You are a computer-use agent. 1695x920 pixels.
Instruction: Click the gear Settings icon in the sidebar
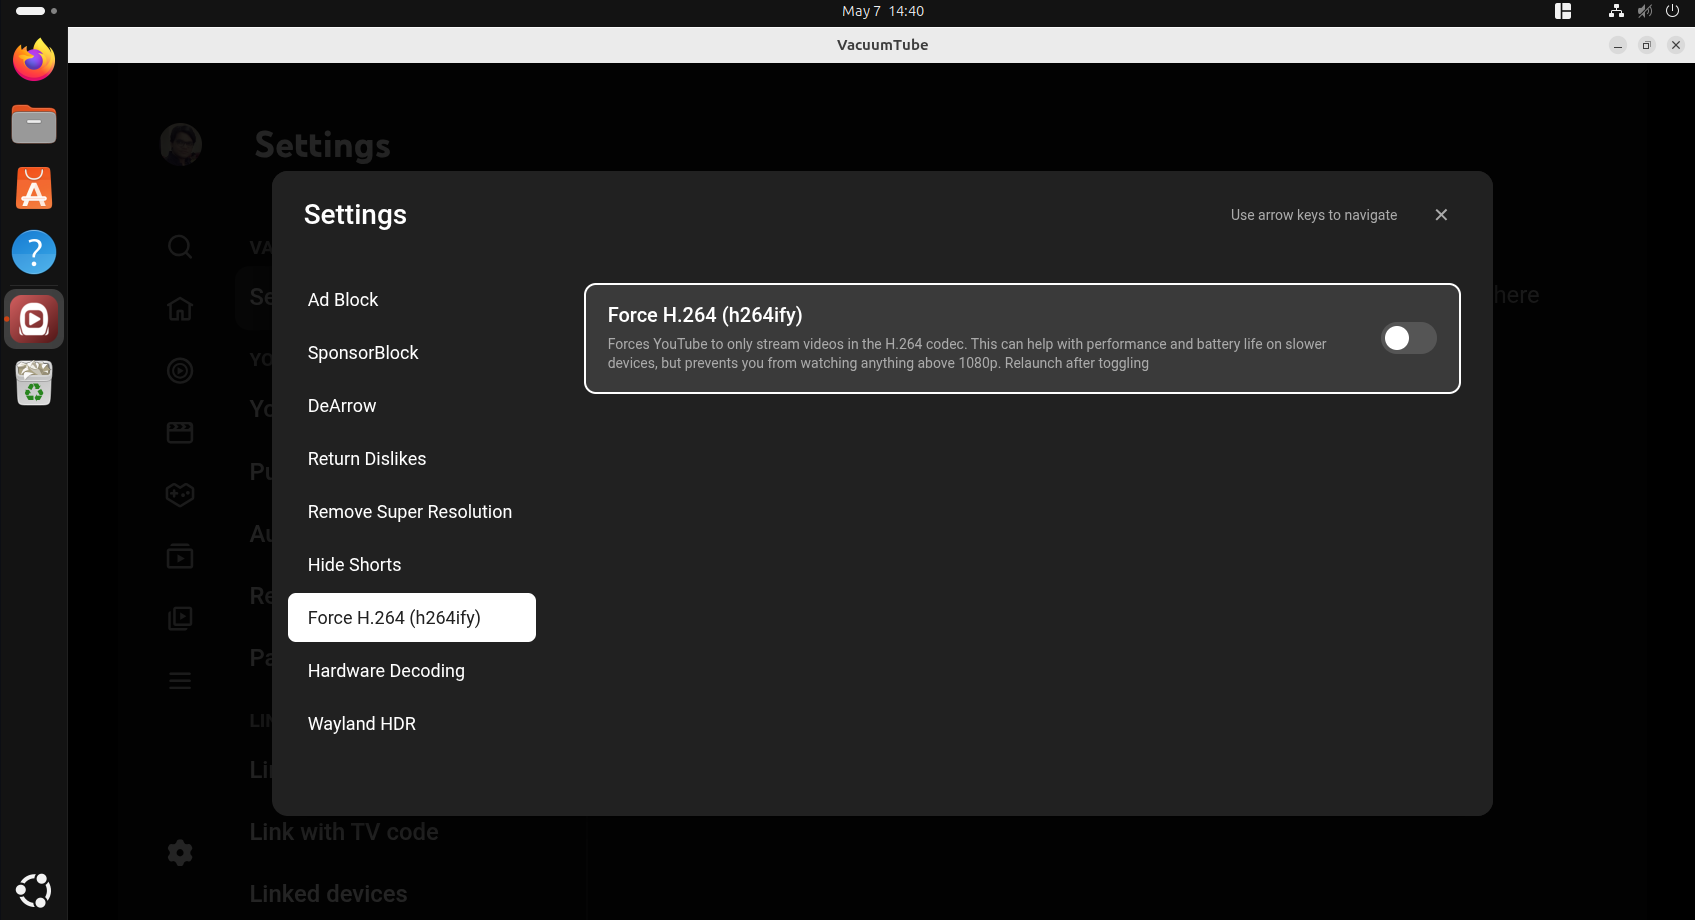[180, 853]
